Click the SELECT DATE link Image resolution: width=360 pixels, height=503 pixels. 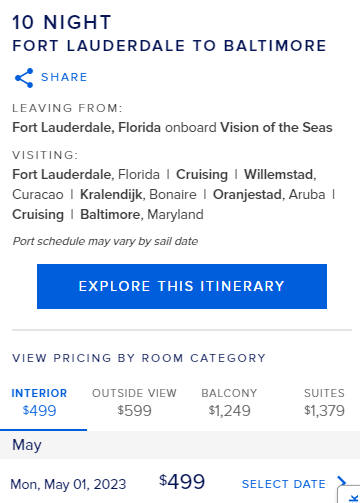coord(284,484)
